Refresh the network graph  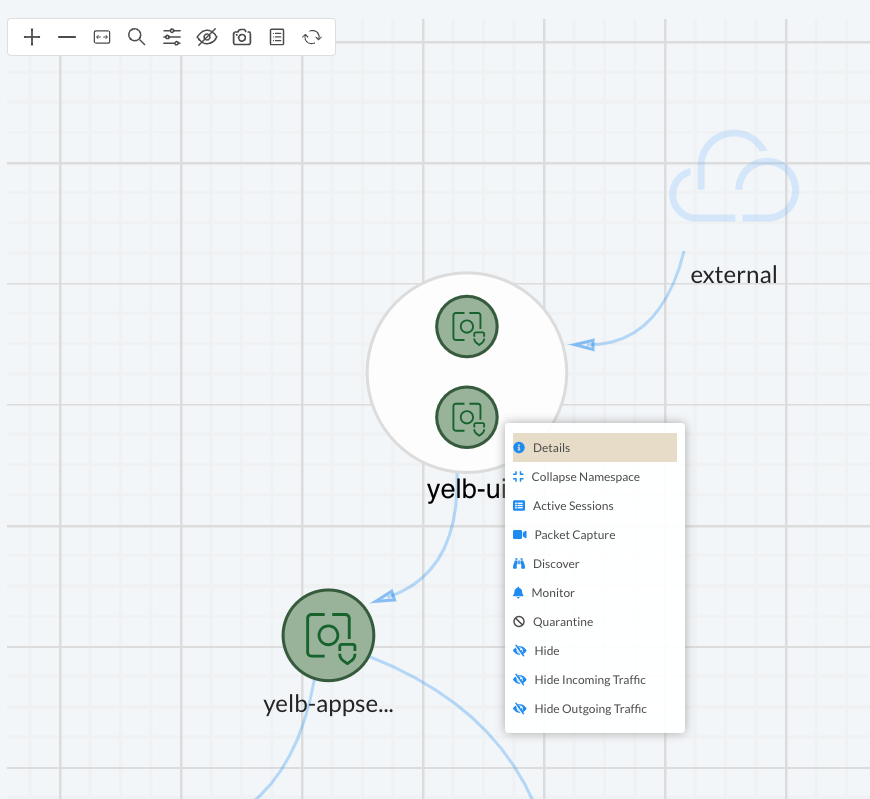tap(312, 37)
